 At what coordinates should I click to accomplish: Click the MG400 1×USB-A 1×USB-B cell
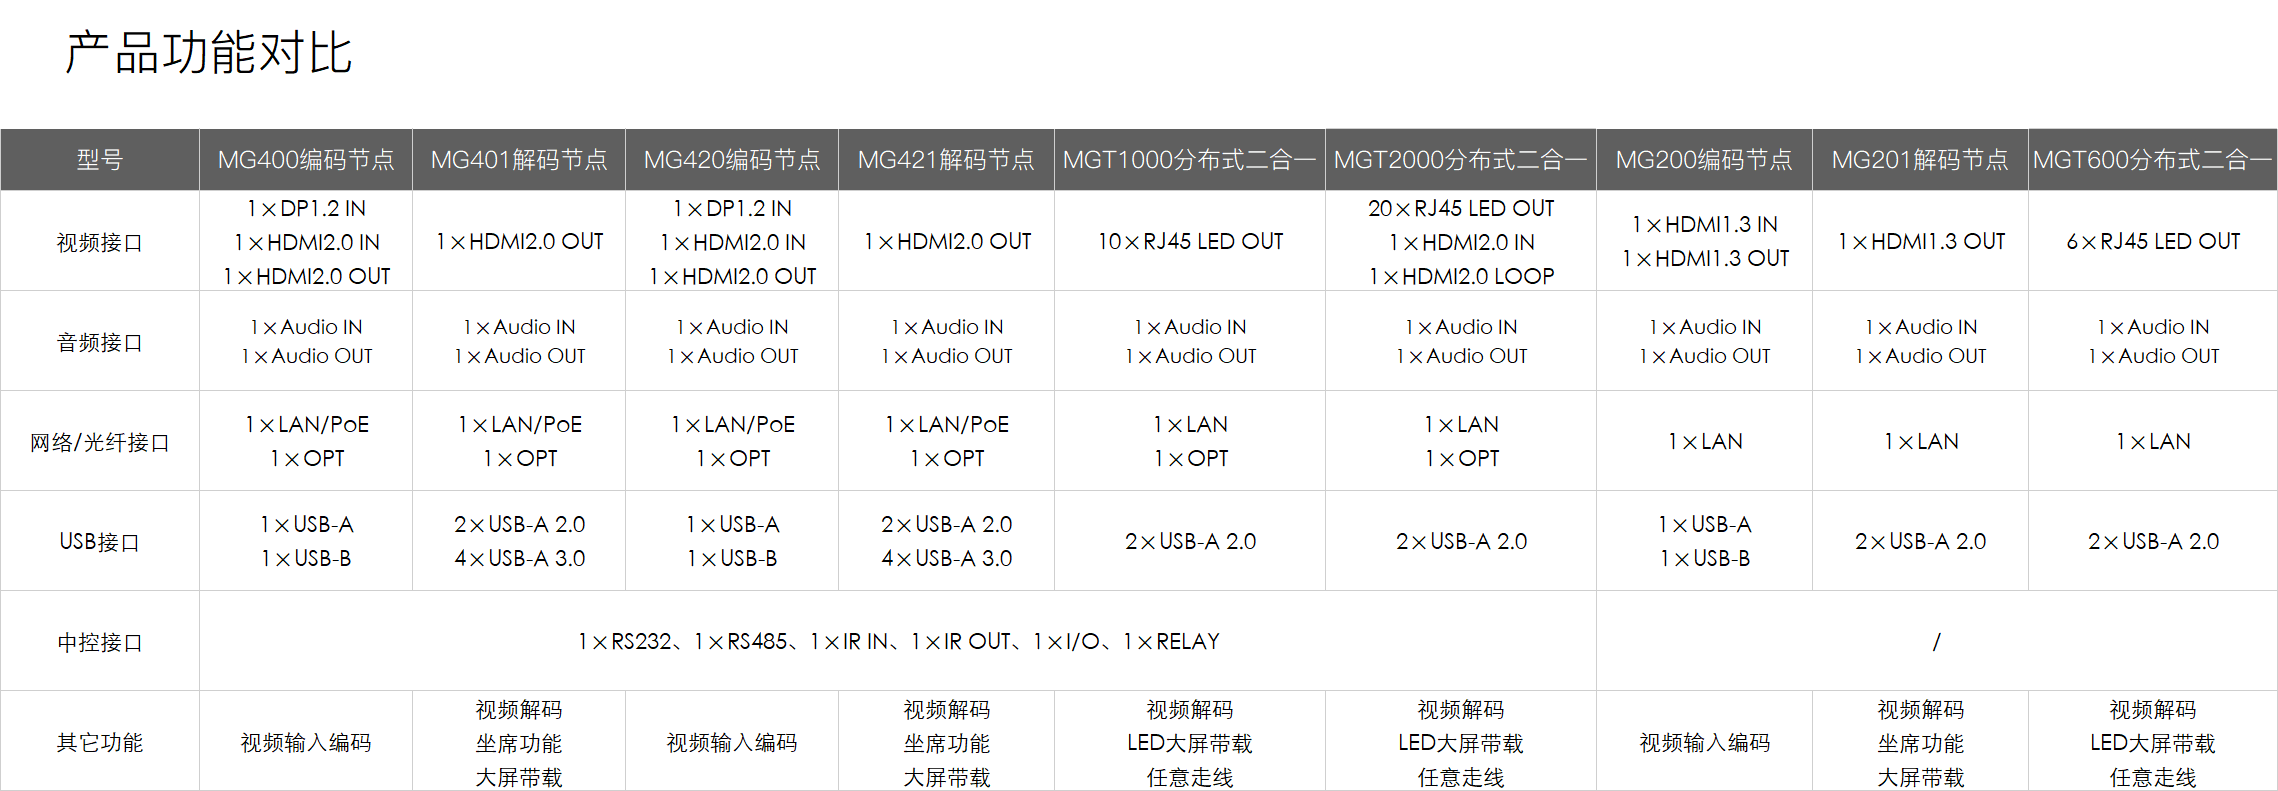pyautogui.click(x=306, y=541)
